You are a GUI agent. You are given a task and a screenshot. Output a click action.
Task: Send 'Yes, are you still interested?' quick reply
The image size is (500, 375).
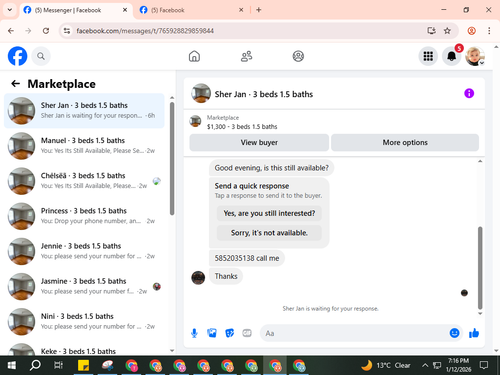click(269, 213)
